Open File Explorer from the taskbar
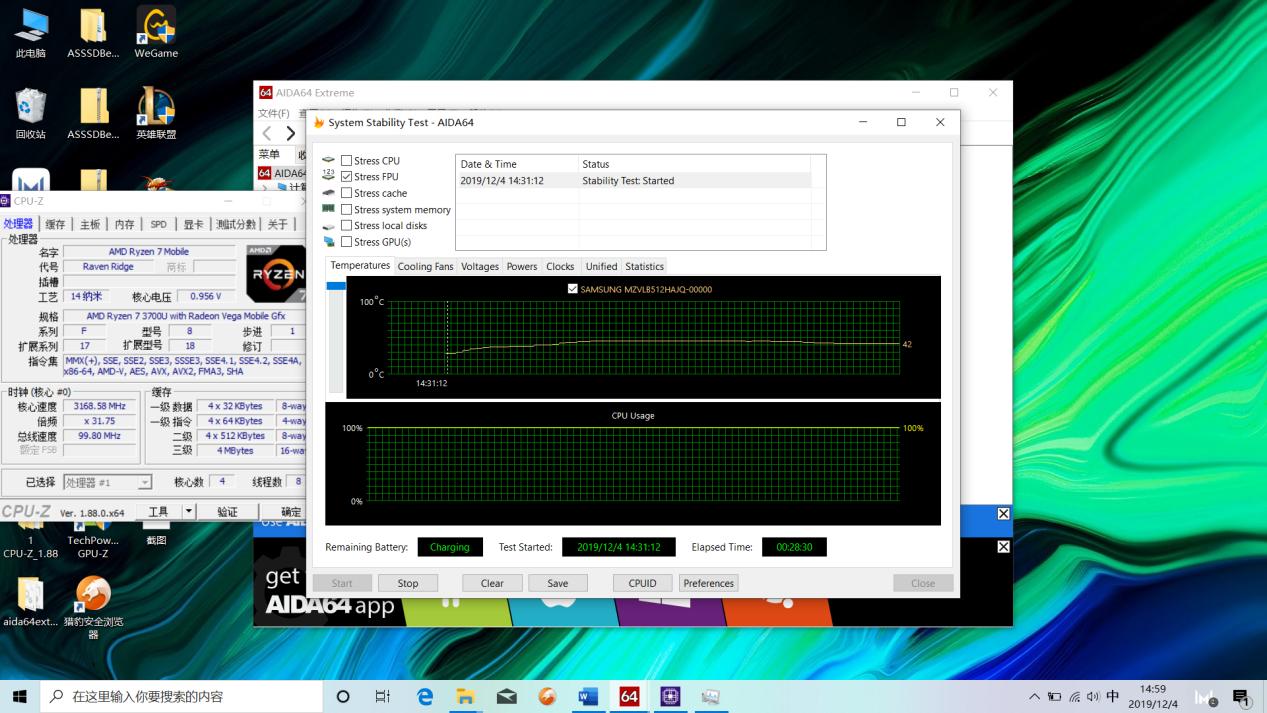The height and width of the screenshot is (713, 1267). click(466, 696)
